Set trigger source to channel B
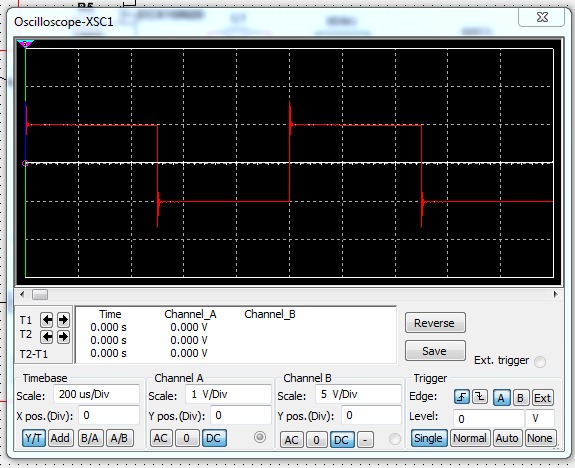Screen dimensions: 575x468 point(520,398)
